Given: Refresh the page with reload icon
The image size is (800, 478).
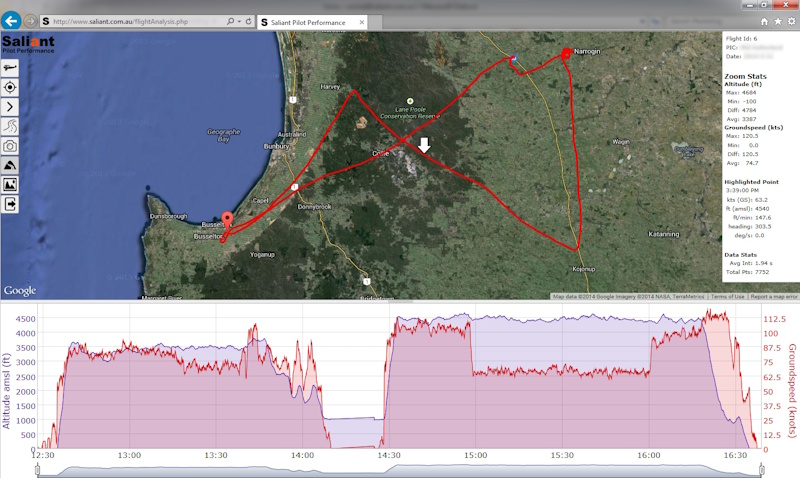Looking at the screenshot, I should point(247,21).
